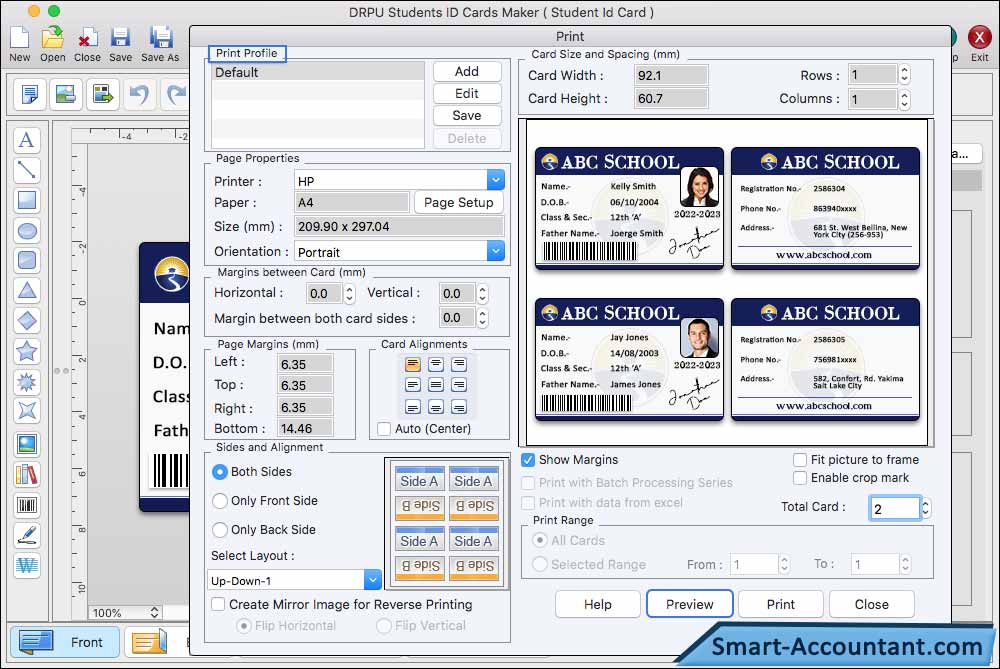
Task: Click the red Exit icon
Action: tap(979, 37)
